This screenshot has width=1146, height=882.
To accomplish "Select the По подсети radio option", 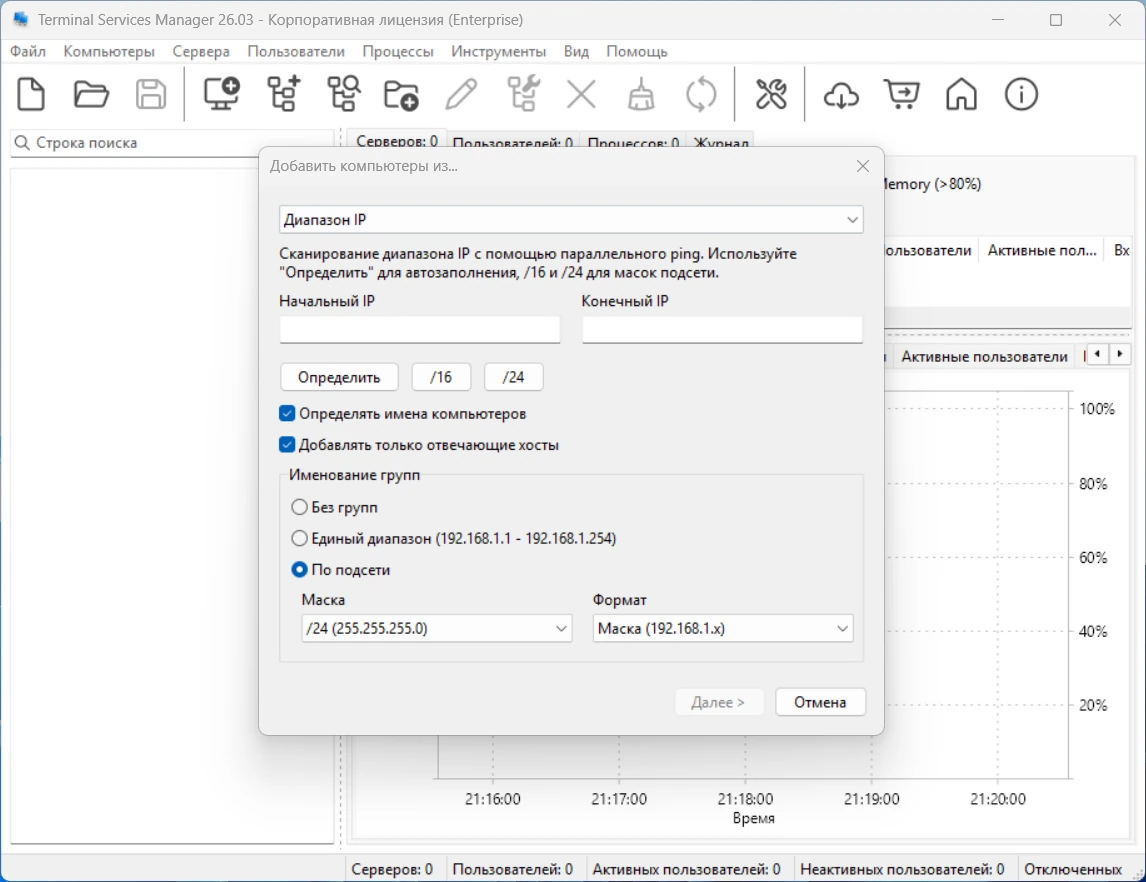I will pyautogui.click(x=299, y=569).
